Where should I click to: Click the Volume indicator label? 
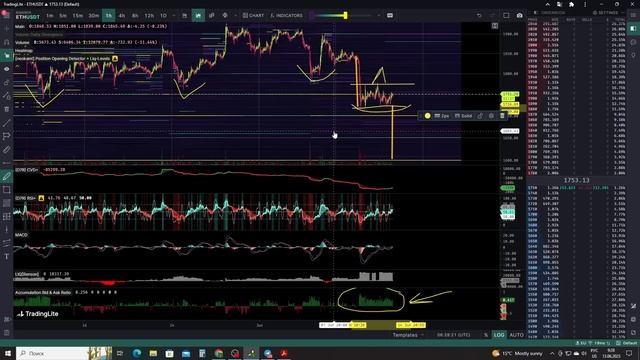tap(22, 42)
